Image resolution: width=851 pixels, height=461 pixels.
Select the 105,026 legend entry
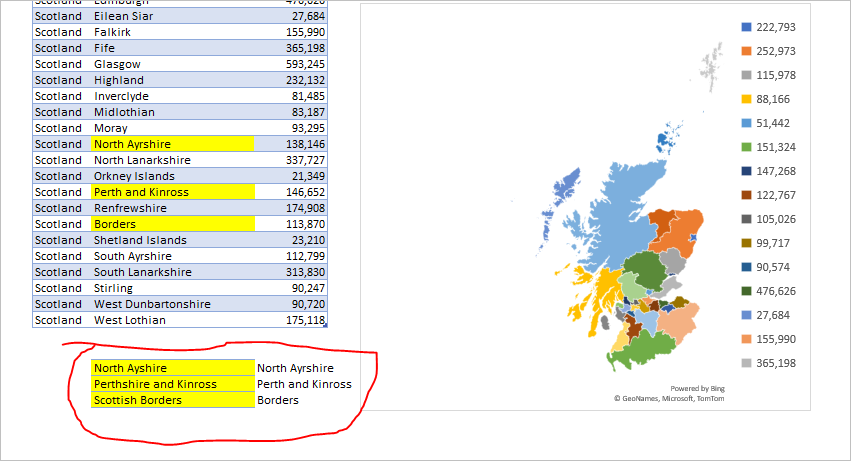pyautogui.click(x=769, y=219)
